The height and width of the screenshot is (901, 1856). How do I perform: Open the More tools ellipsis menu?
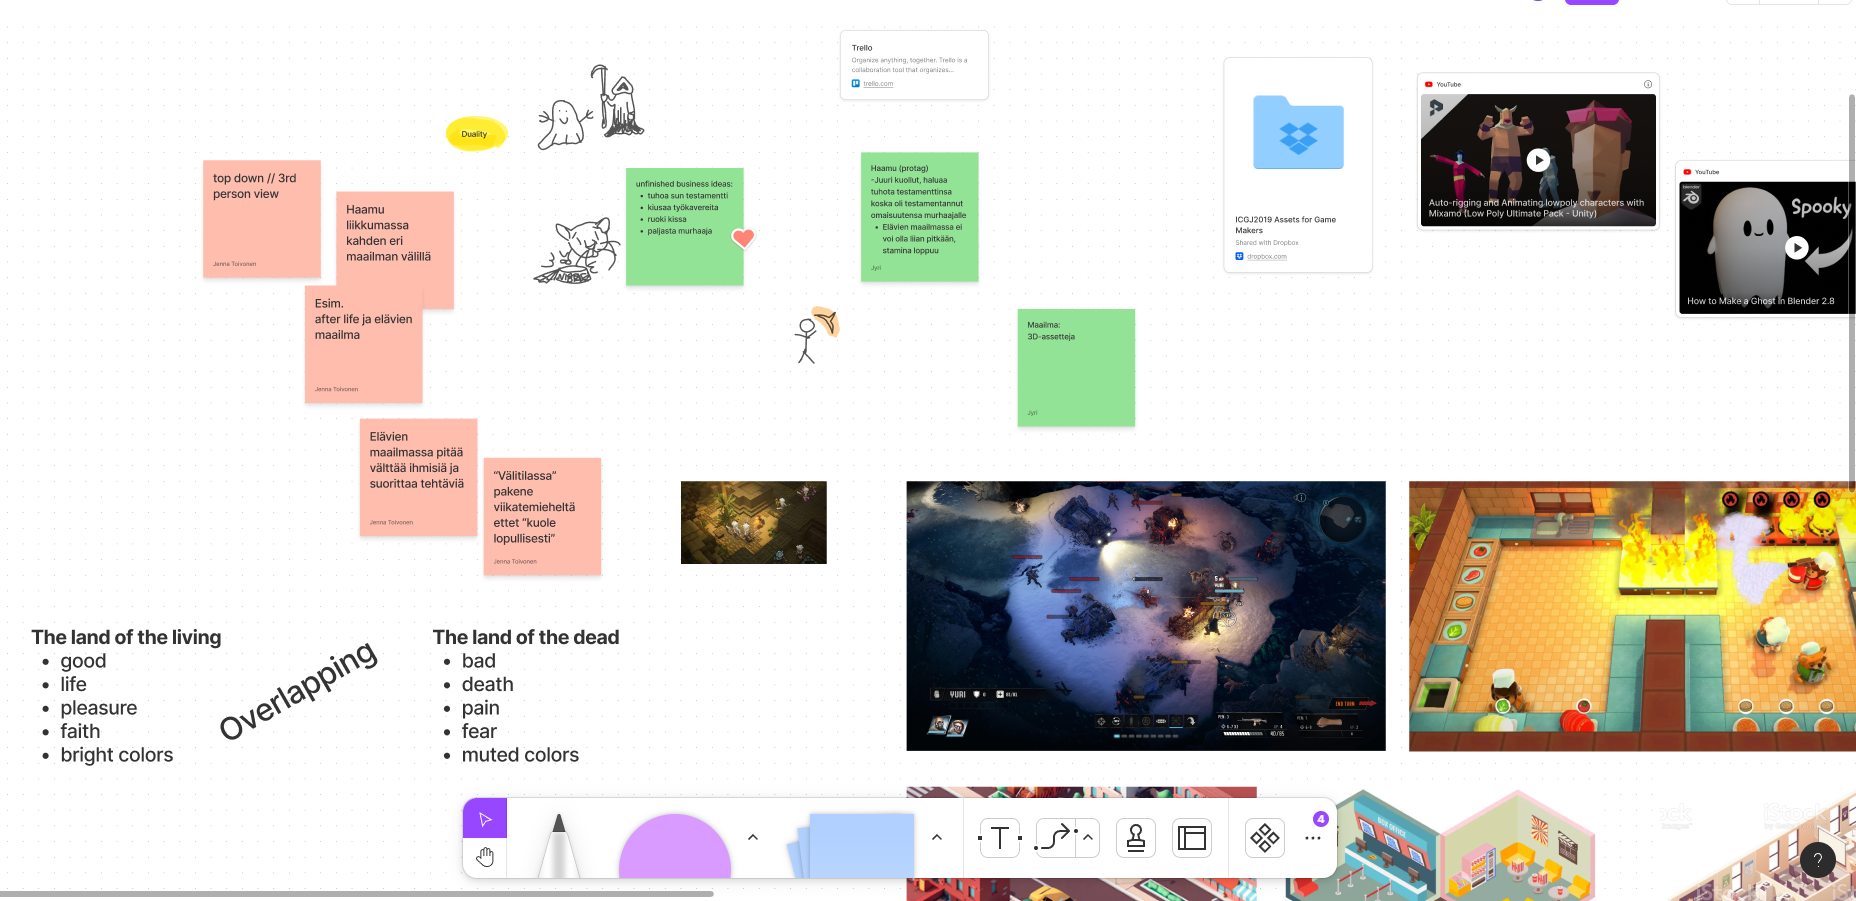[x=1313, y=838]
